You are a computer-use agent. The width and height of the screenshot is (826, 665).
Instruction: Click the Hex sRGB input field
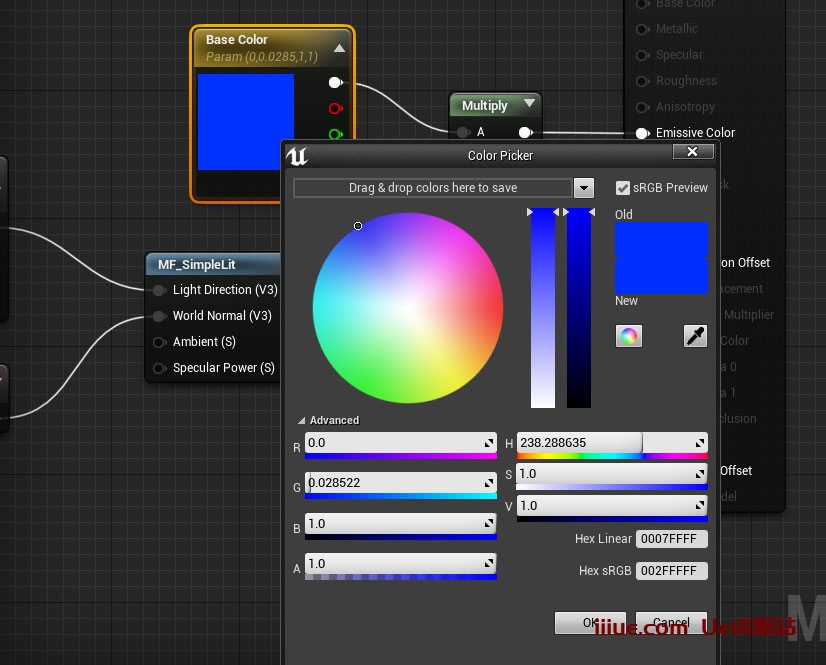point(671,571)
